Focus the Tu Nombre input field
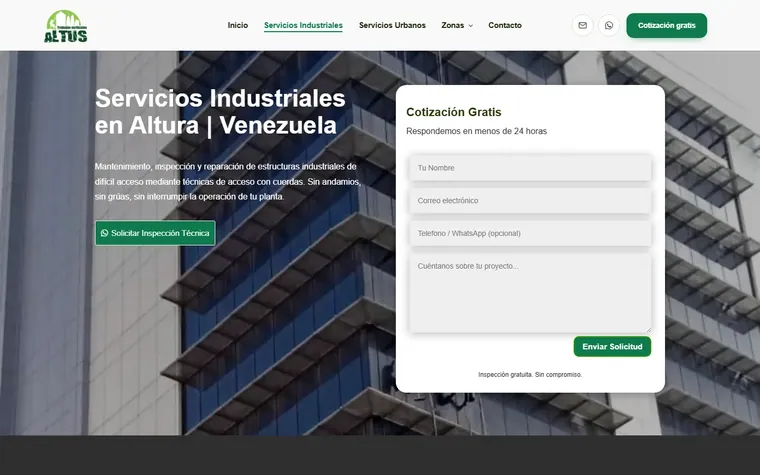 point(530,168)
